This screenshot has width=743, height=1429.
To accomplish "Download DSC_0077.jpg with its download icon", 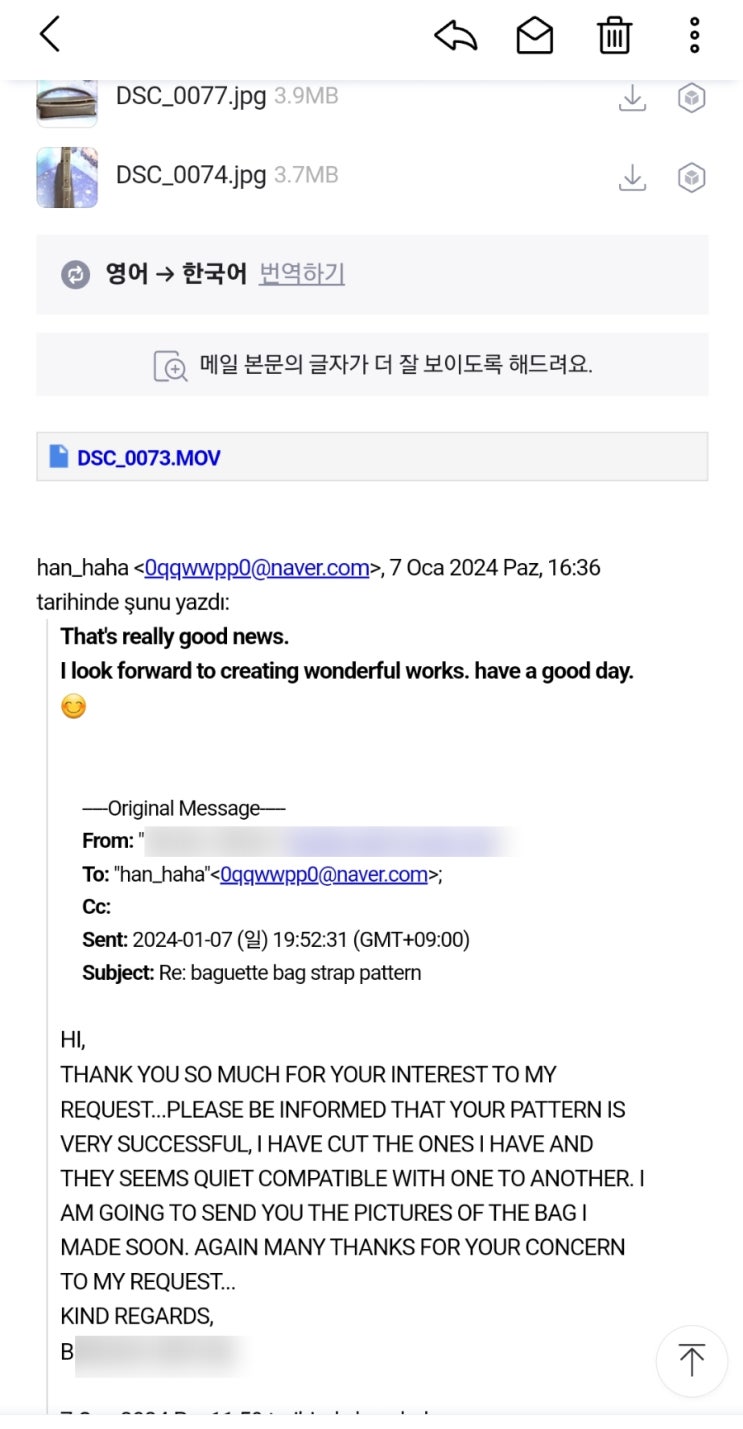I will point(632,97).
